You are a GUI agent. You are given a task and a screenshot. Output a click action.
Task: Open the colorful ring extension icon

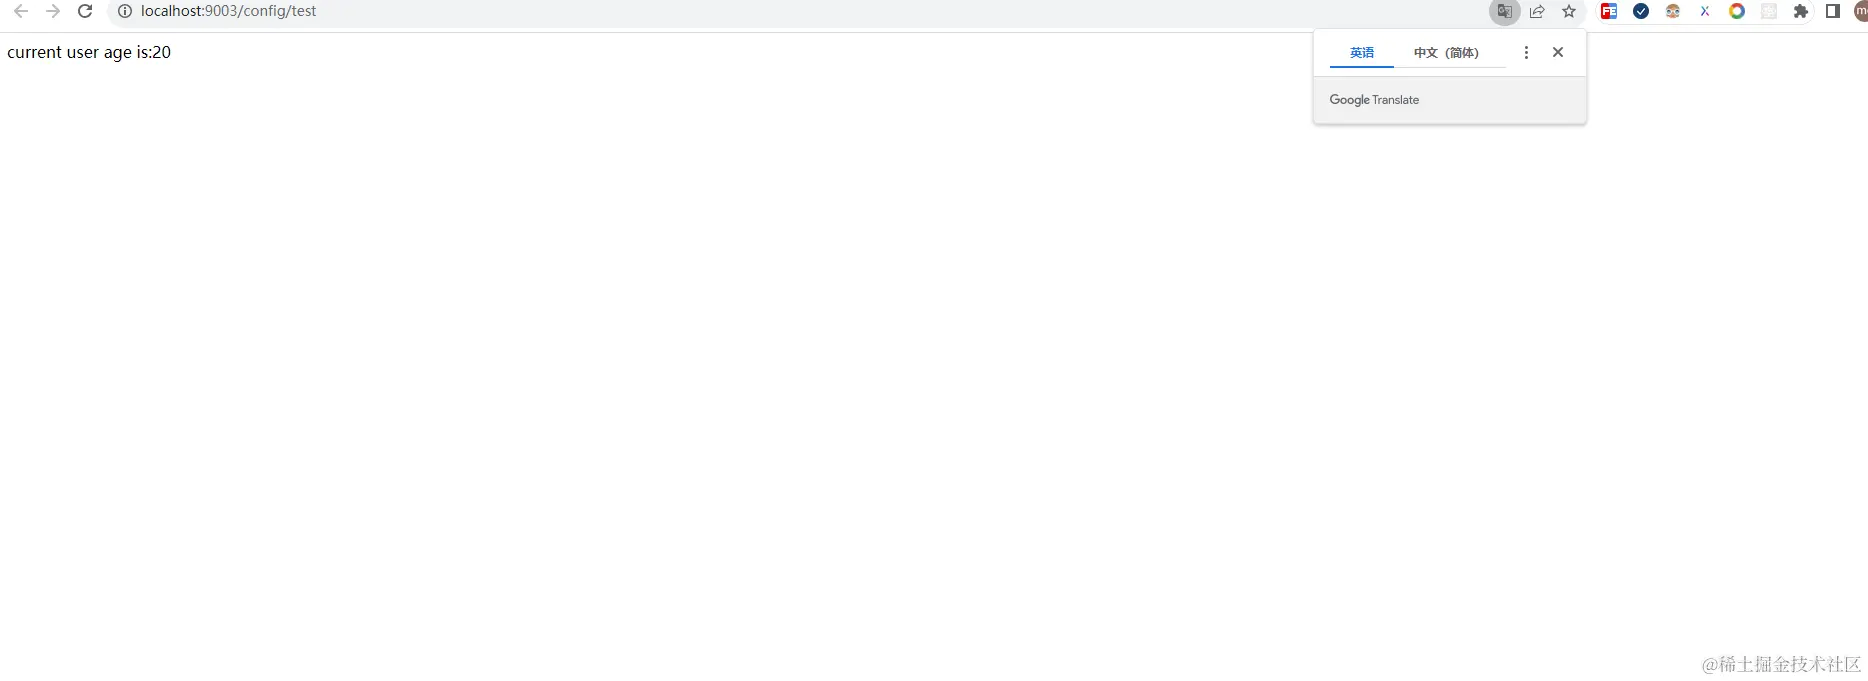pos(1737,11)
